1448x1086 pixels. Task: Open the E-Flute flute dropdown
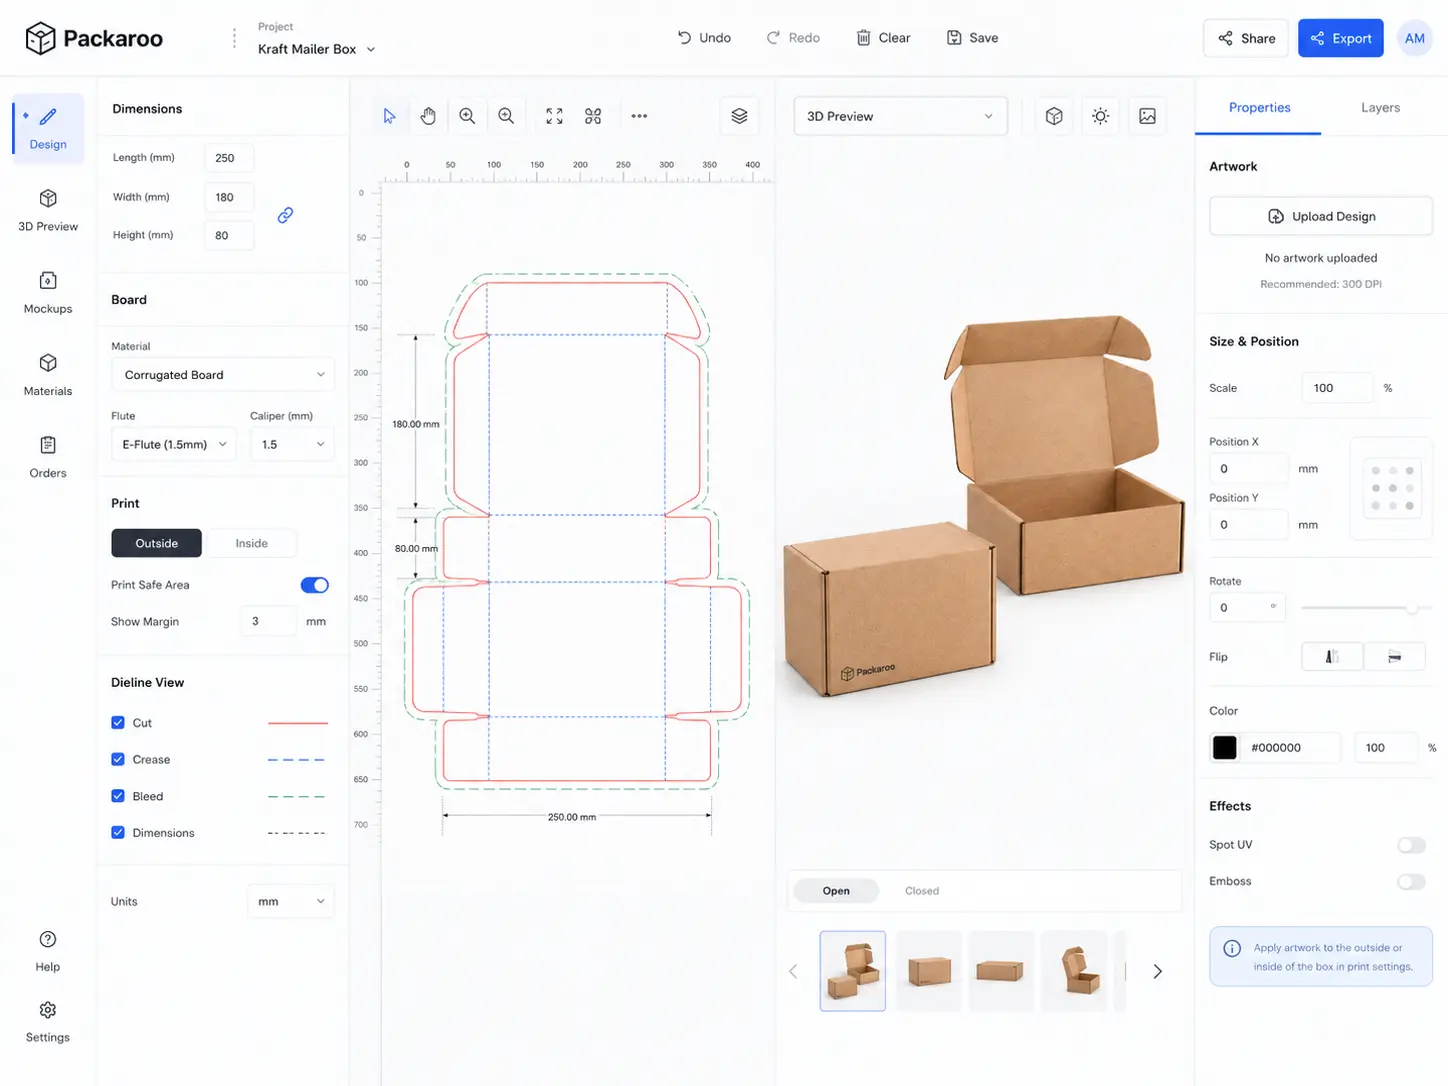point(174,444)
